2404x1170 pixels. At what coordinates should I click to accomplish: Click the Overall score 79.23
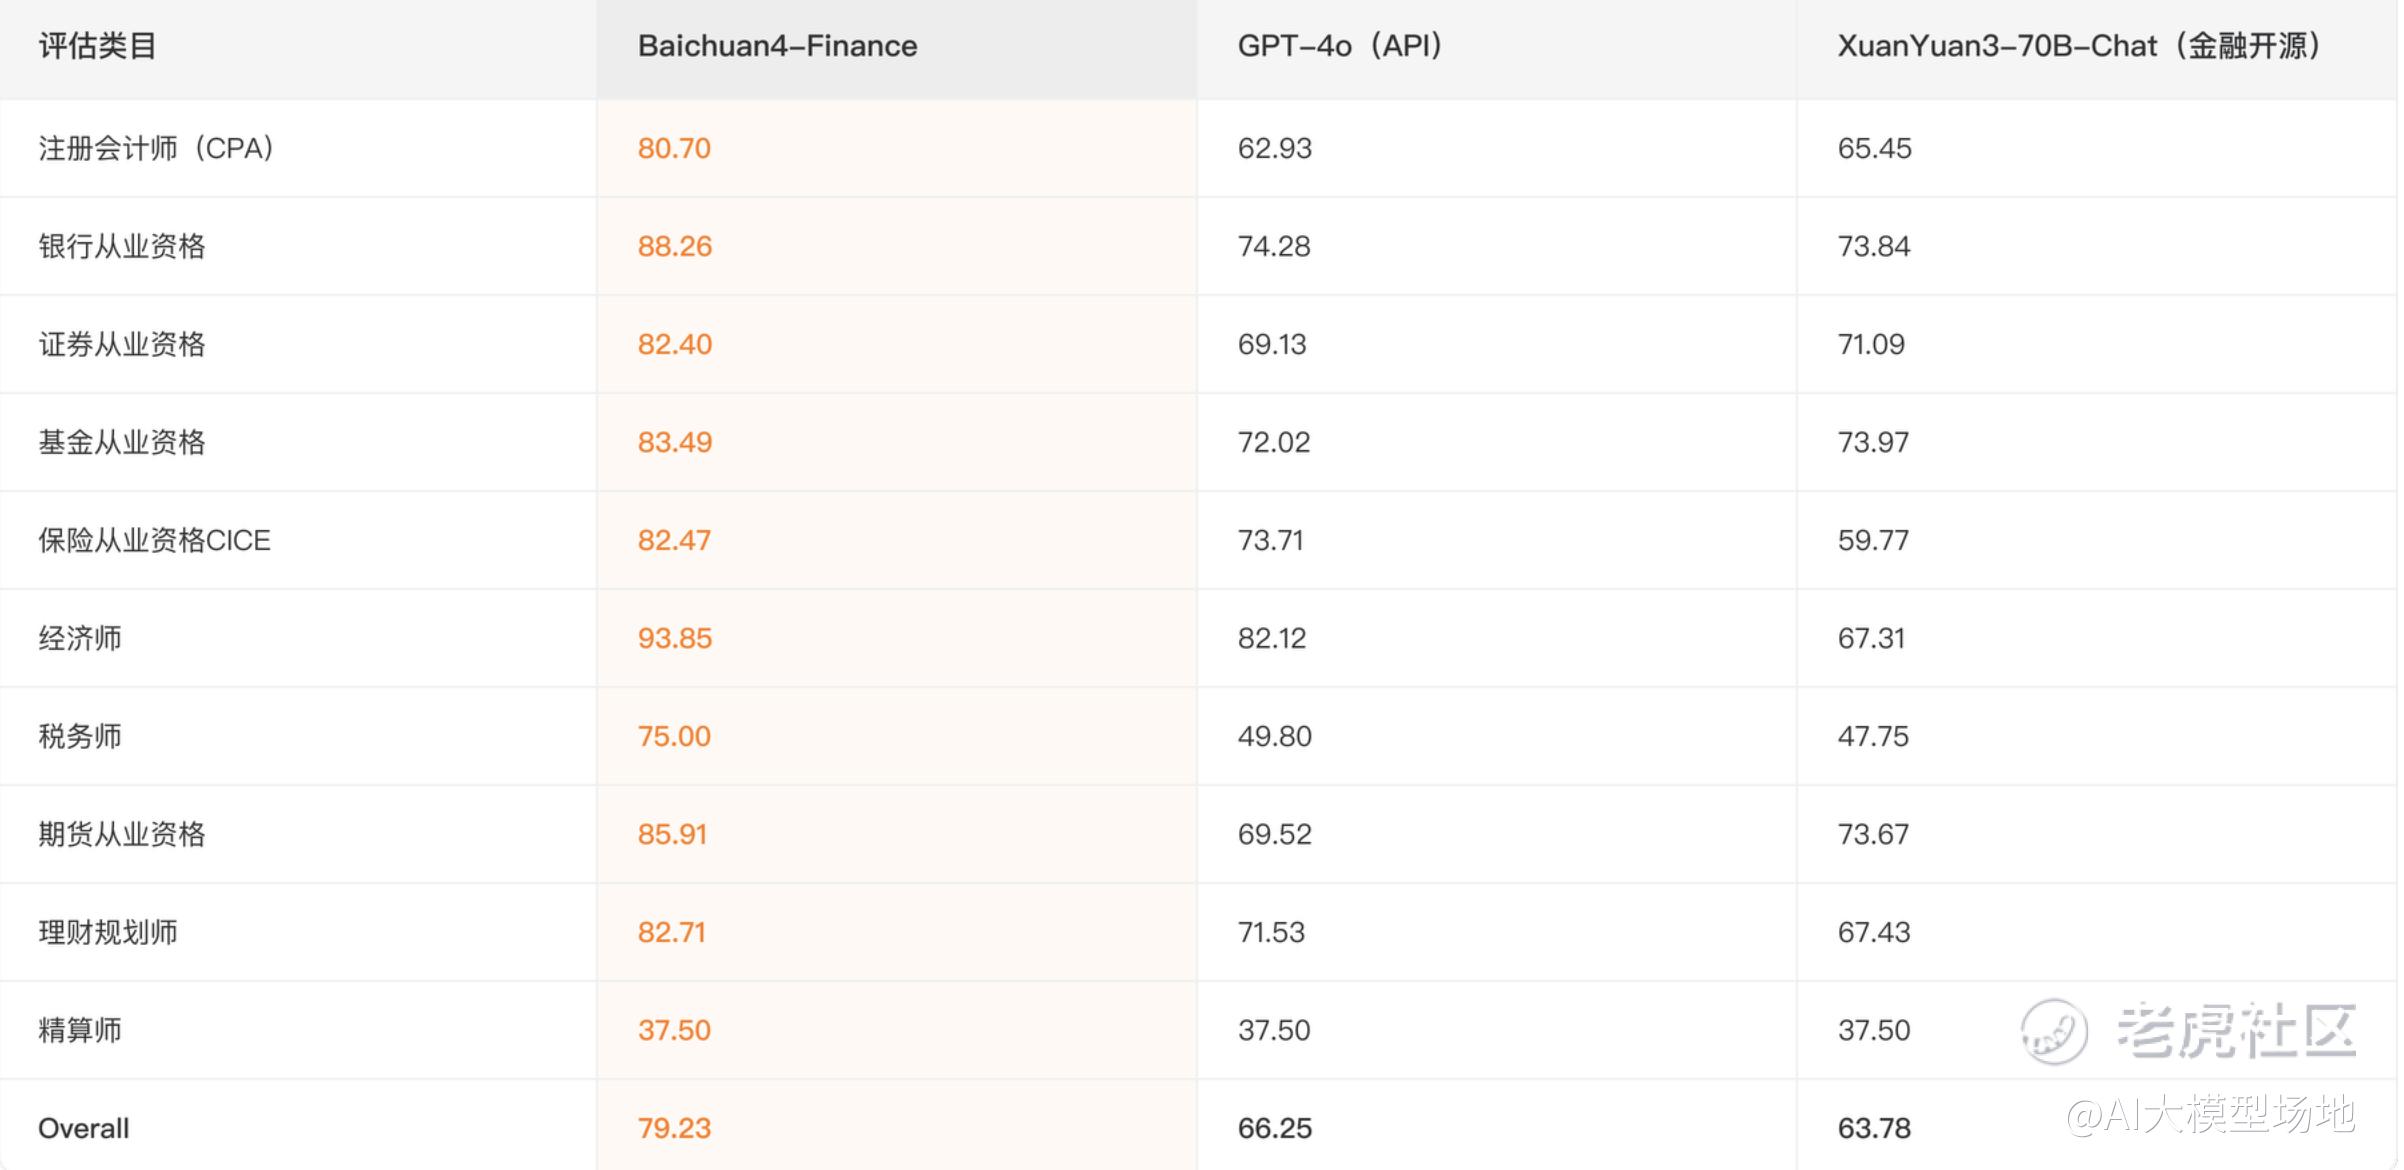[x=675, y=1128]
